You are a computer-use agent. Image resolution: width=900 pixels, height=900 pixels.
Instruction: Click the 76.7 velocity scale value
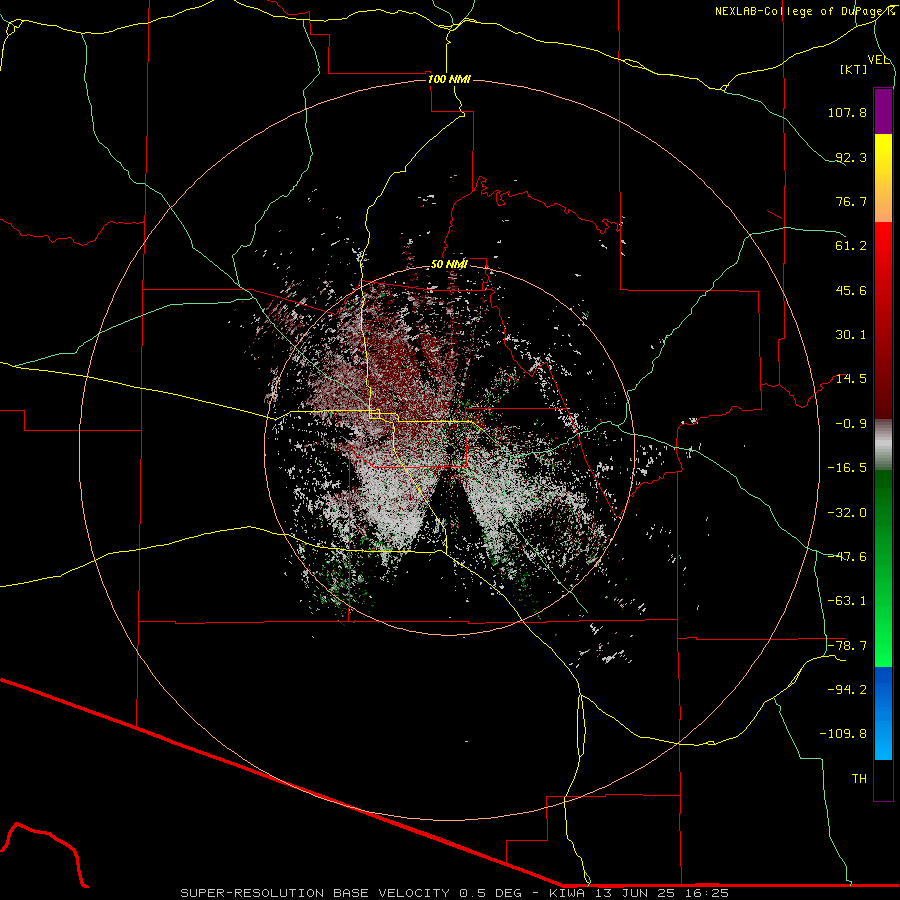[851, 201]
